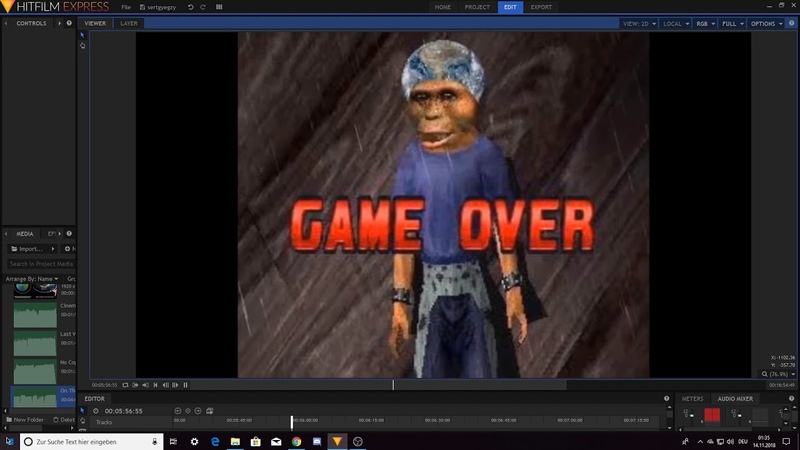Screen dimensions: 800x450
Task: Open the viewer OPTIONS dropdown
Action: [x=766, y=23]
